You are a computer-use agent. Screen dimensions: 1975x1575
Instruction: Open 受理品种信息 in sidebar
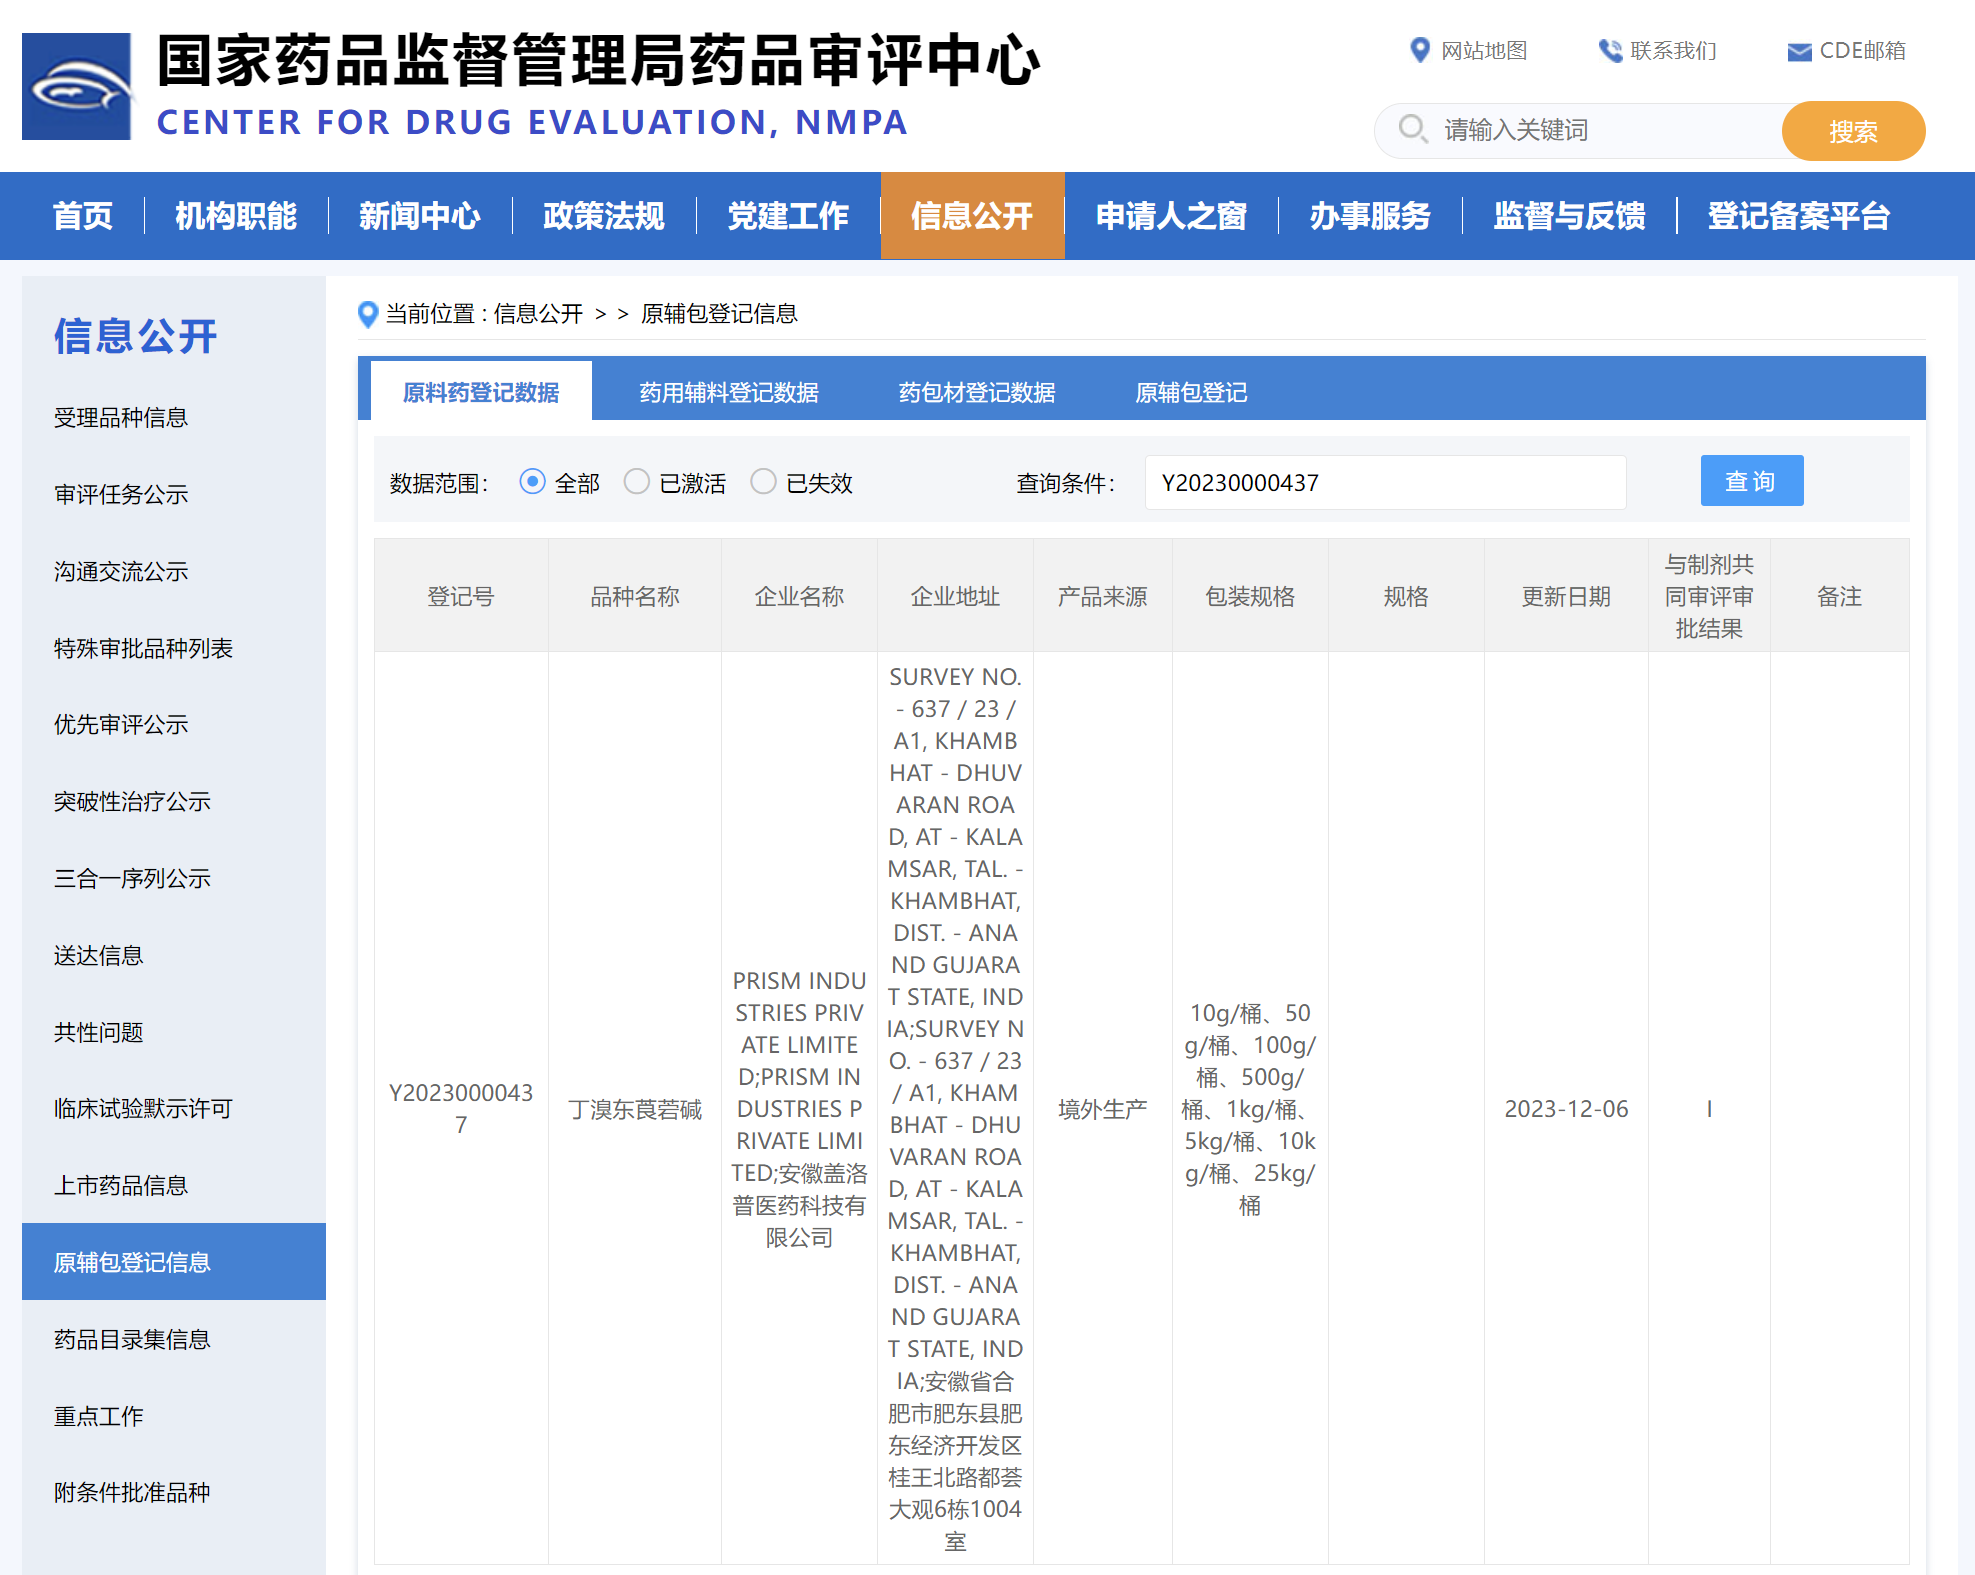(x=121, y=418)
